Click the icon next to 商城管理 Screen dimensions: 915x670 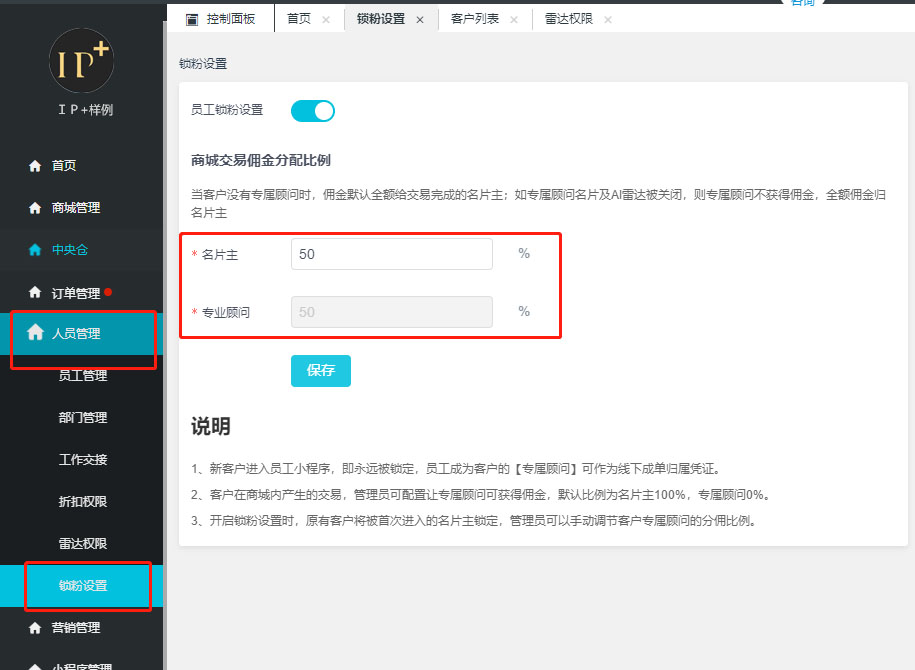click(x=35, y=208)
